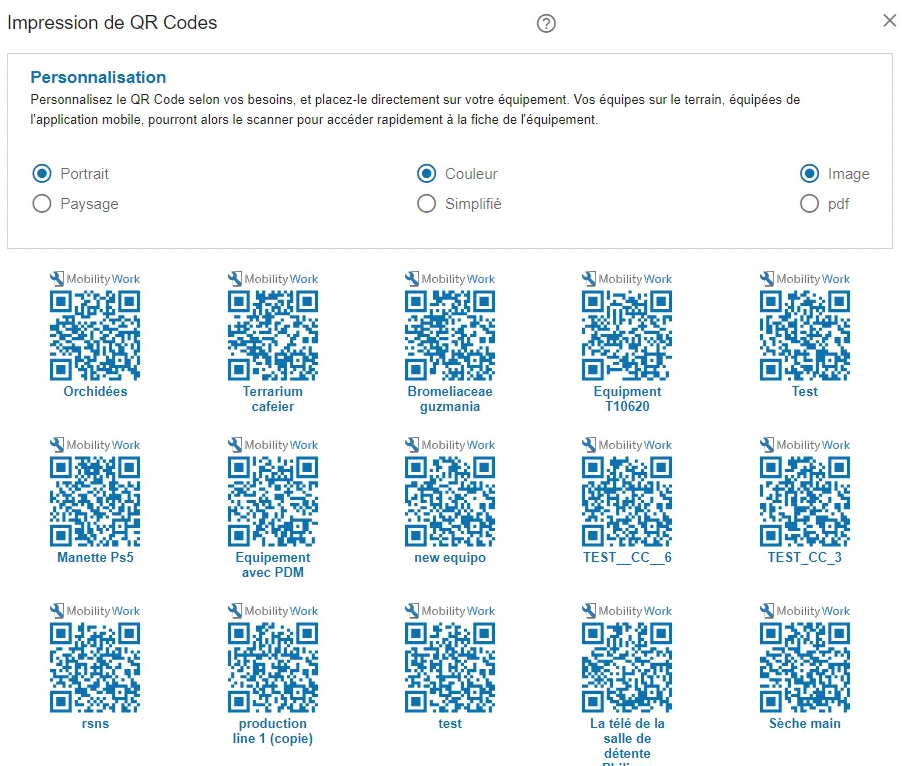Select the Bromeliaceae guzmania label
This screenshot has height=766, width=902.
pos(450,399)
